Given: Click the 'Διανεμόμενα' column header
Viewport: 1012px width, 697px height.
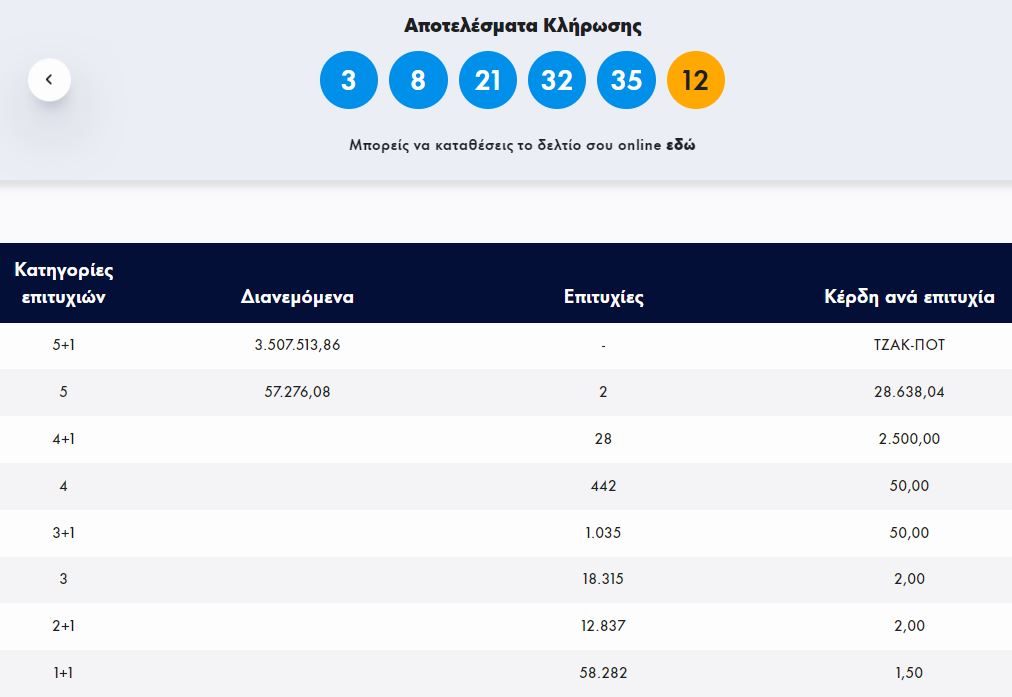Looking at the screenshot, I should pyautogui.click(x=297, y=297).
